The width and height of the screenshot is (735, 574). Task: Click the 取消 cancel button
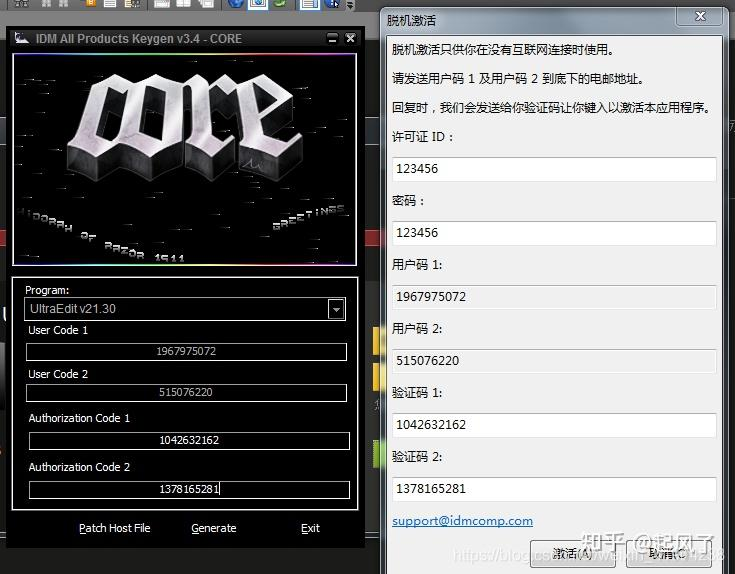click(x=666, y=553)
